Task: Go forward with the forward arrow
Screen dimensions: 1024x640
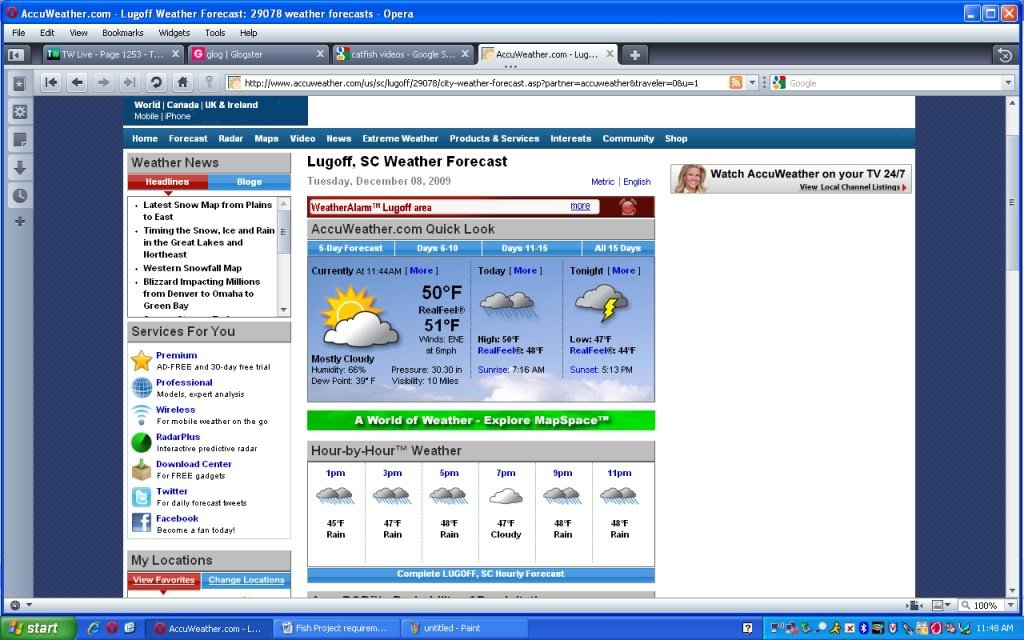Action: tap(103, 82)
